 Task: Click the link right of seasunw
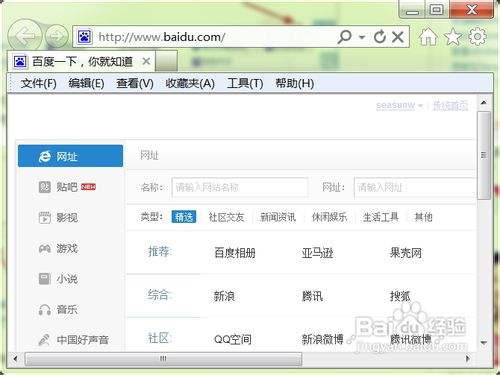450,106
